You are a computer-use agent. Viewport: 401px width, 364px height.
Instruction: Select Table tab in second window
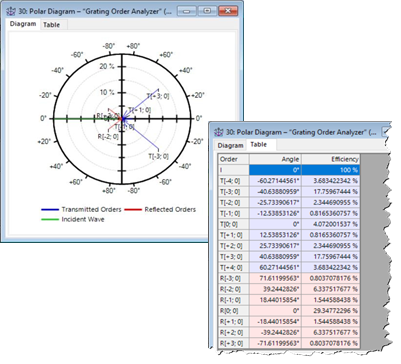259,145
